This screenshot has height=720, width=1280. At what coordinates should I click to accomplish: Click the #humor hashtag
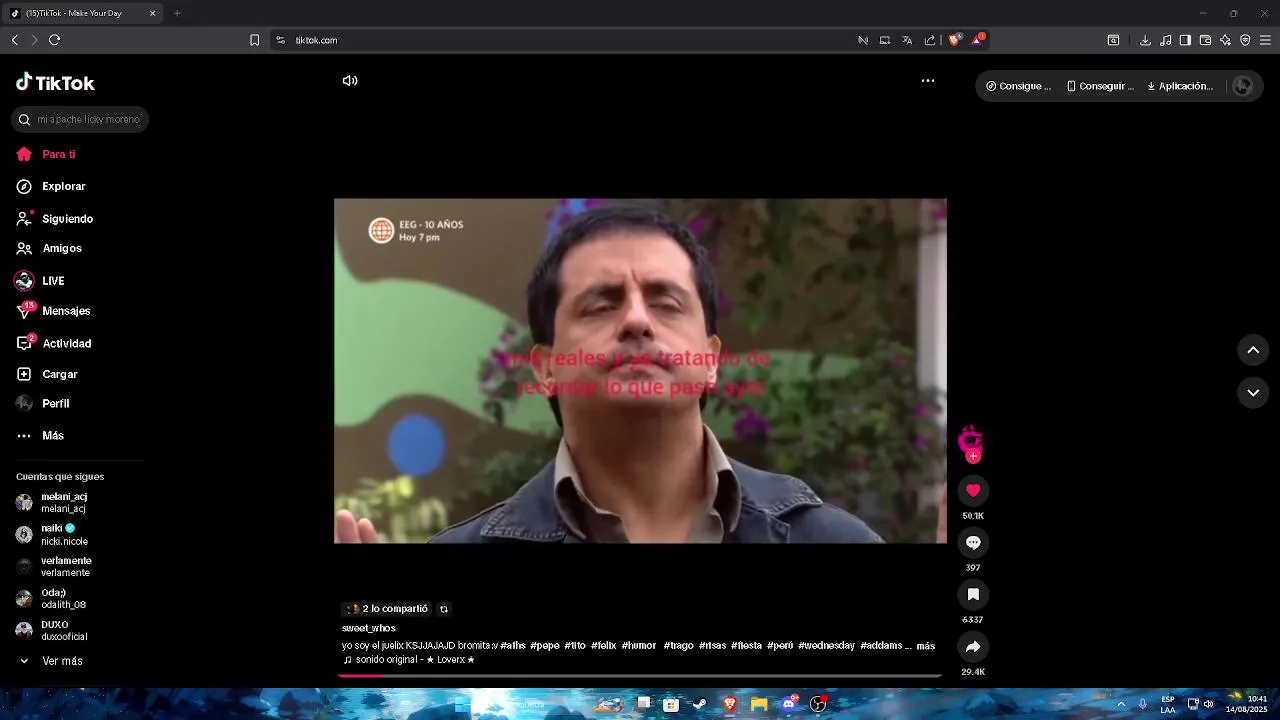(x=639, y=645)
